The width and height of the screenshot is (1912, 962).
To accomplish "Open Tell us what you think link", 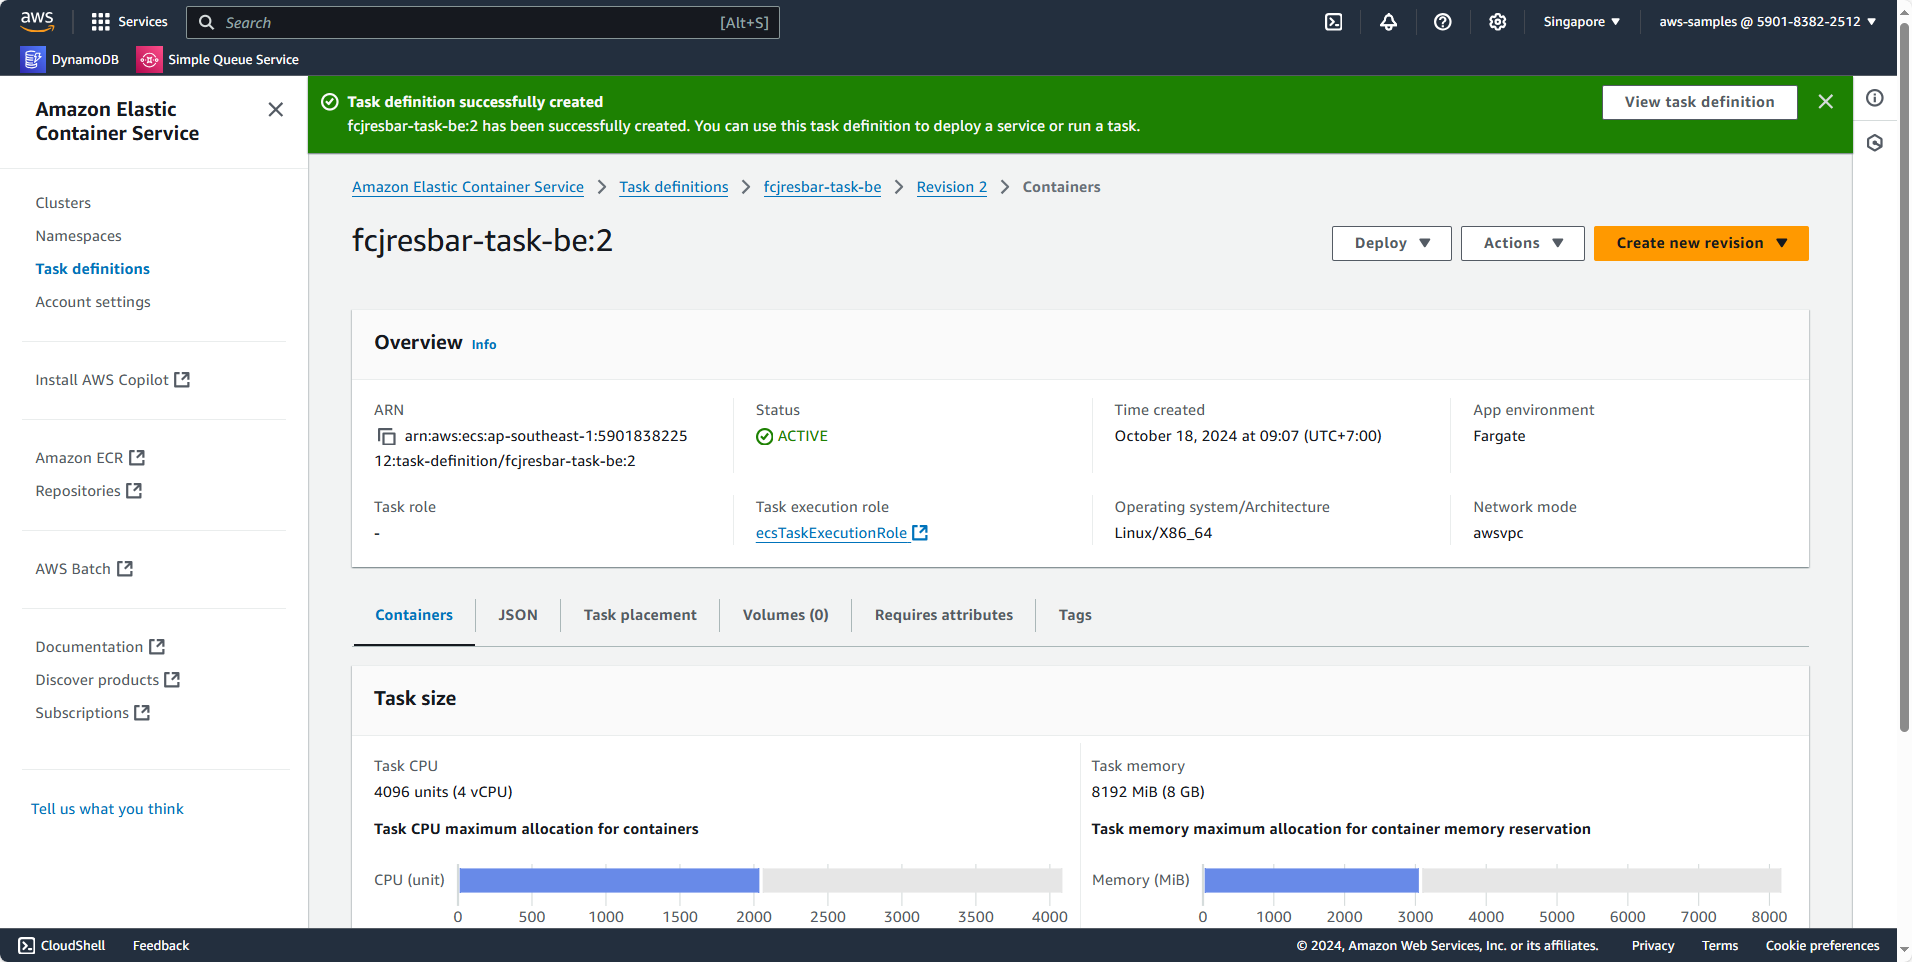I will pos(107,809).
